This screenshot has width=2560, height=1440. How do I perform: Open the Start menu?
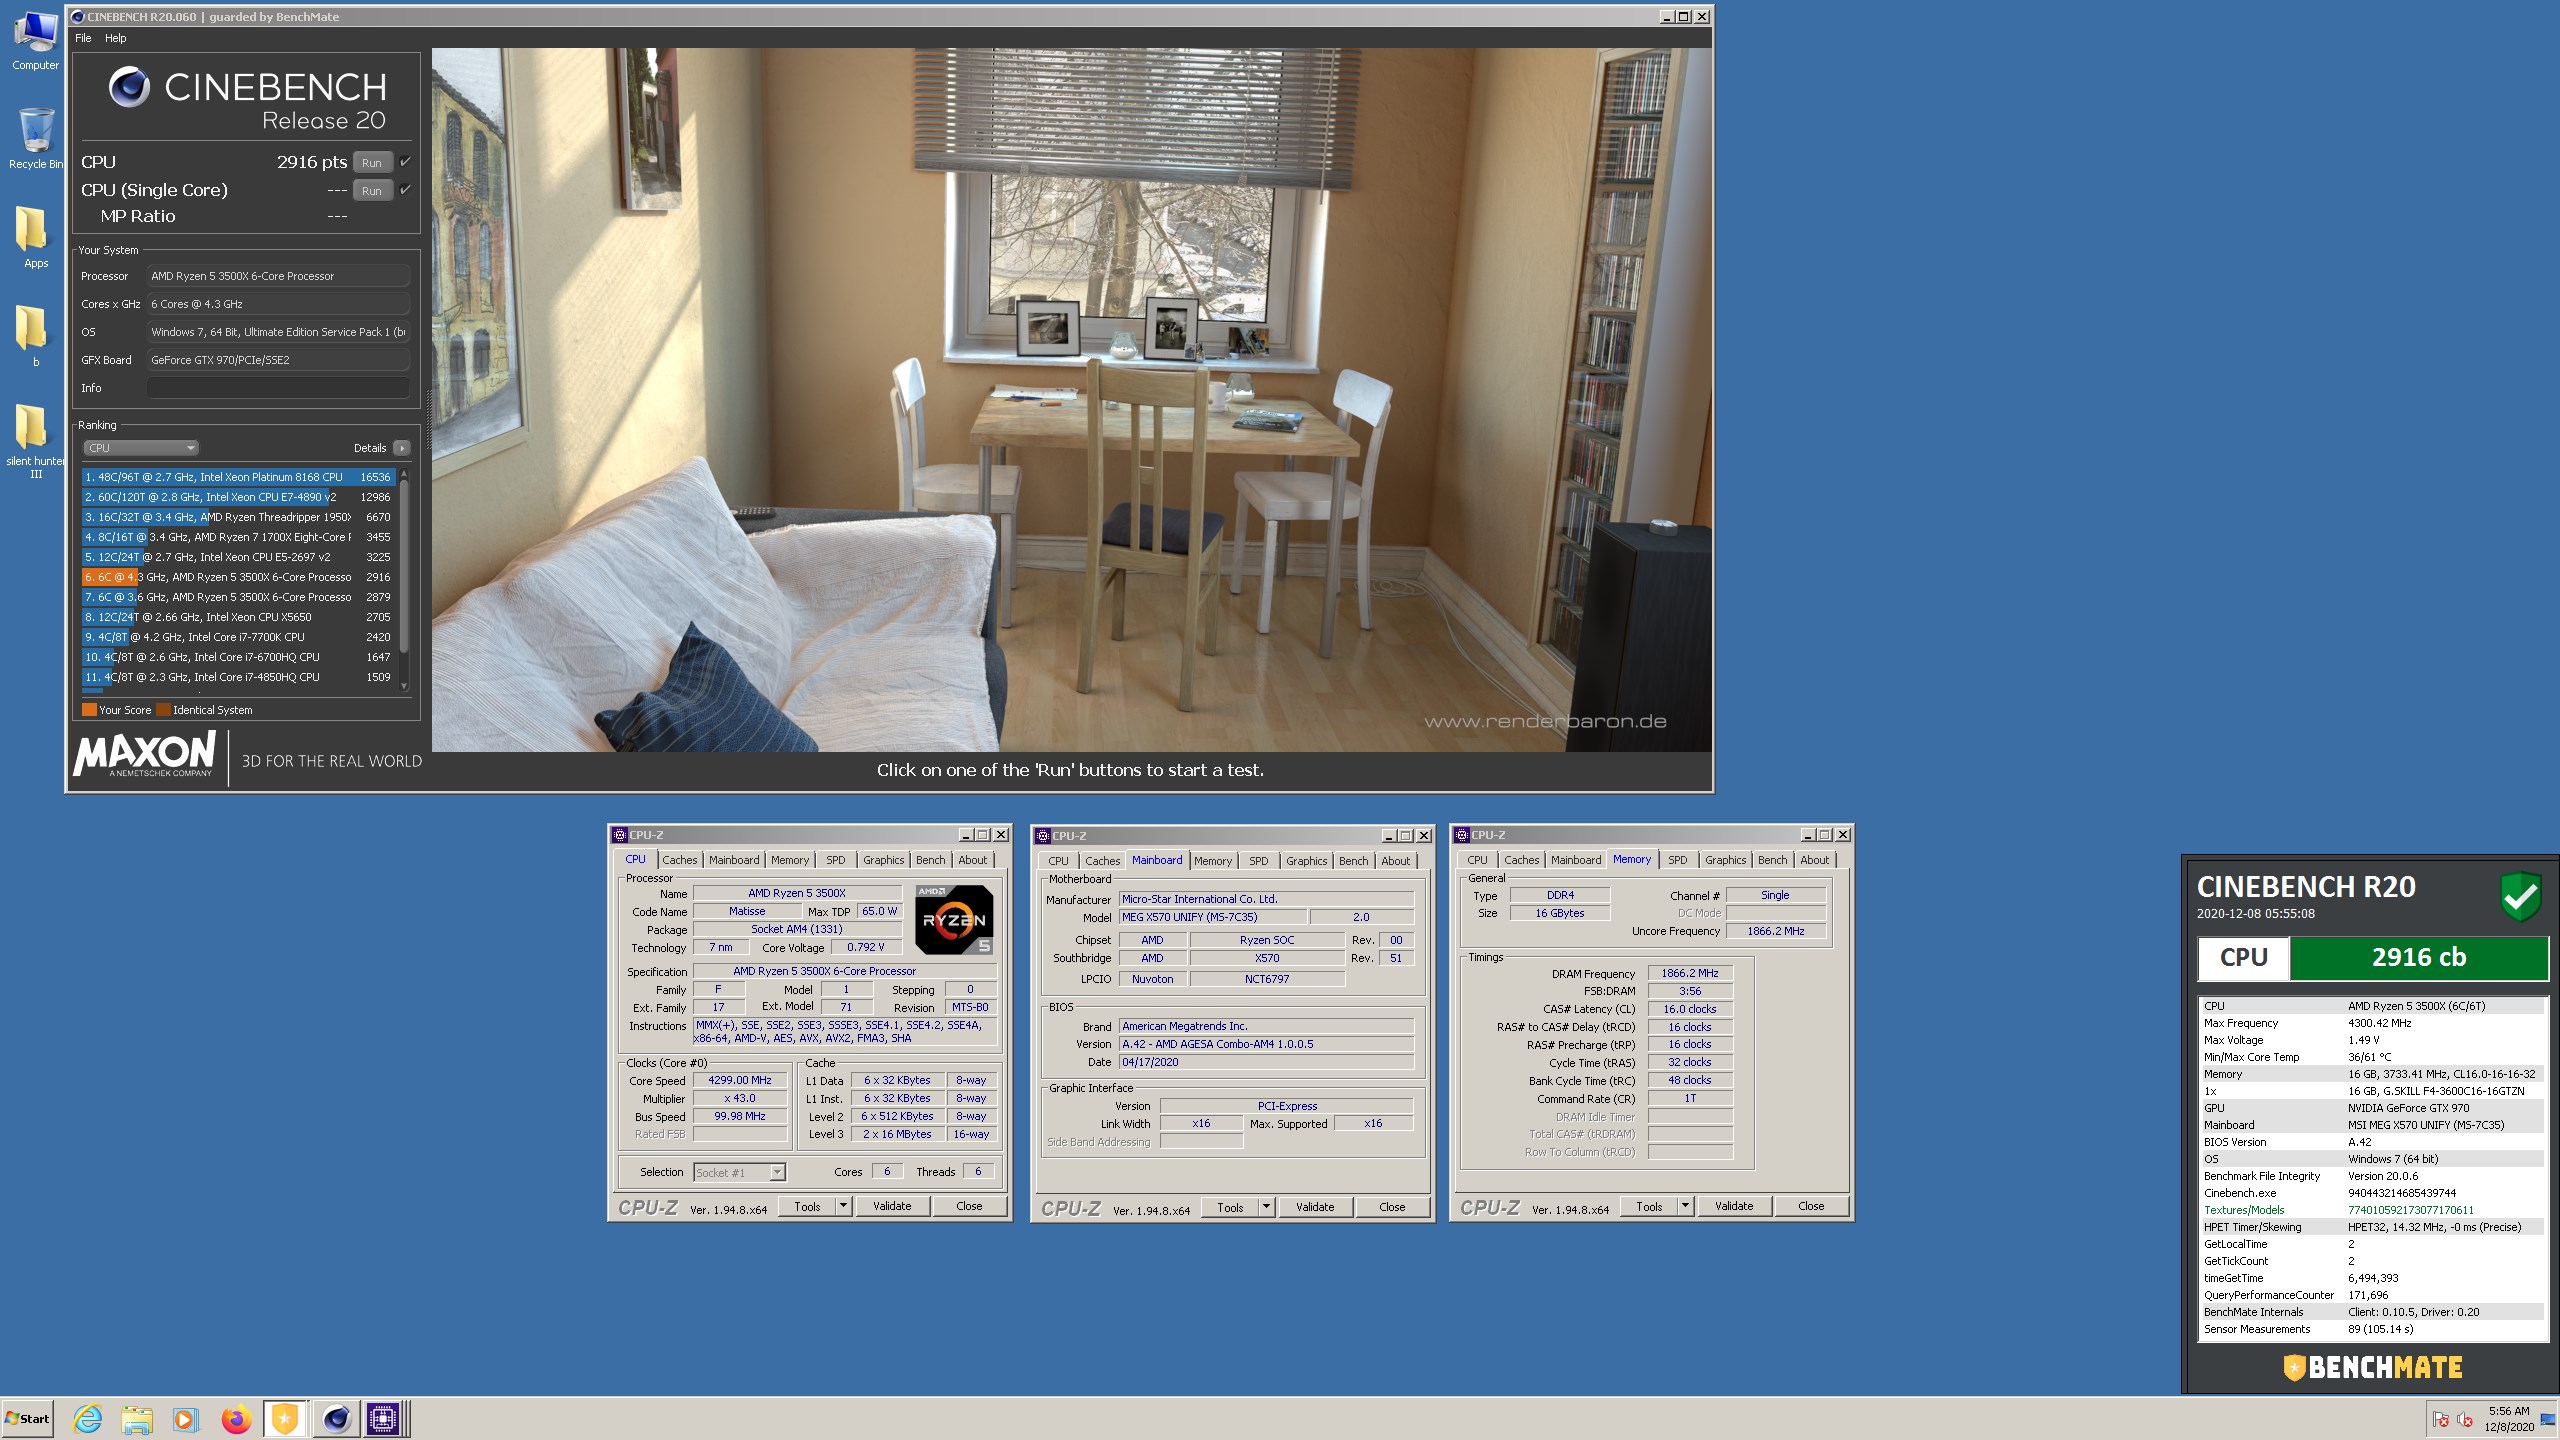coord(27,1418)
